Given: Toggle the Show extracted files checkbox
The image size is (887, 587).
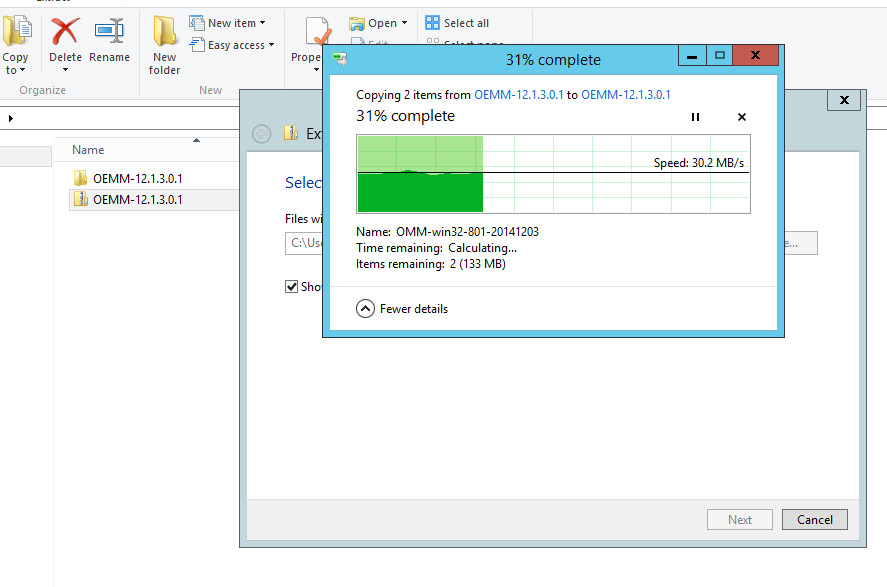Looking at the screenshot, I should [291, 287].
